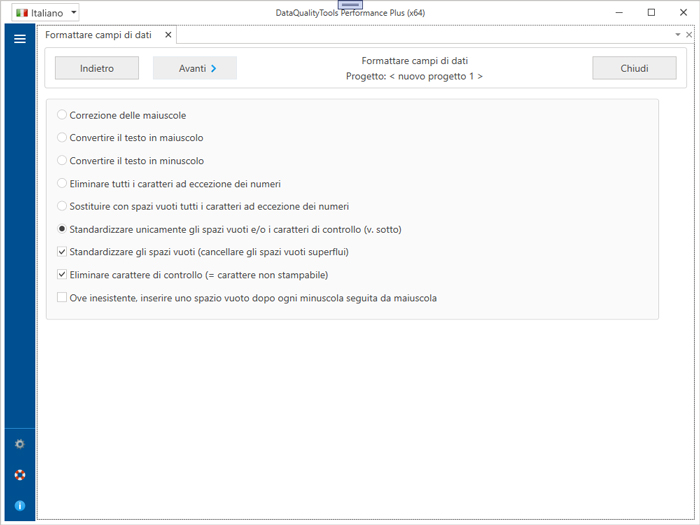Screen dimensions: 700x525
Task: Click the Italian flag icon
Action: click(22, 13)
